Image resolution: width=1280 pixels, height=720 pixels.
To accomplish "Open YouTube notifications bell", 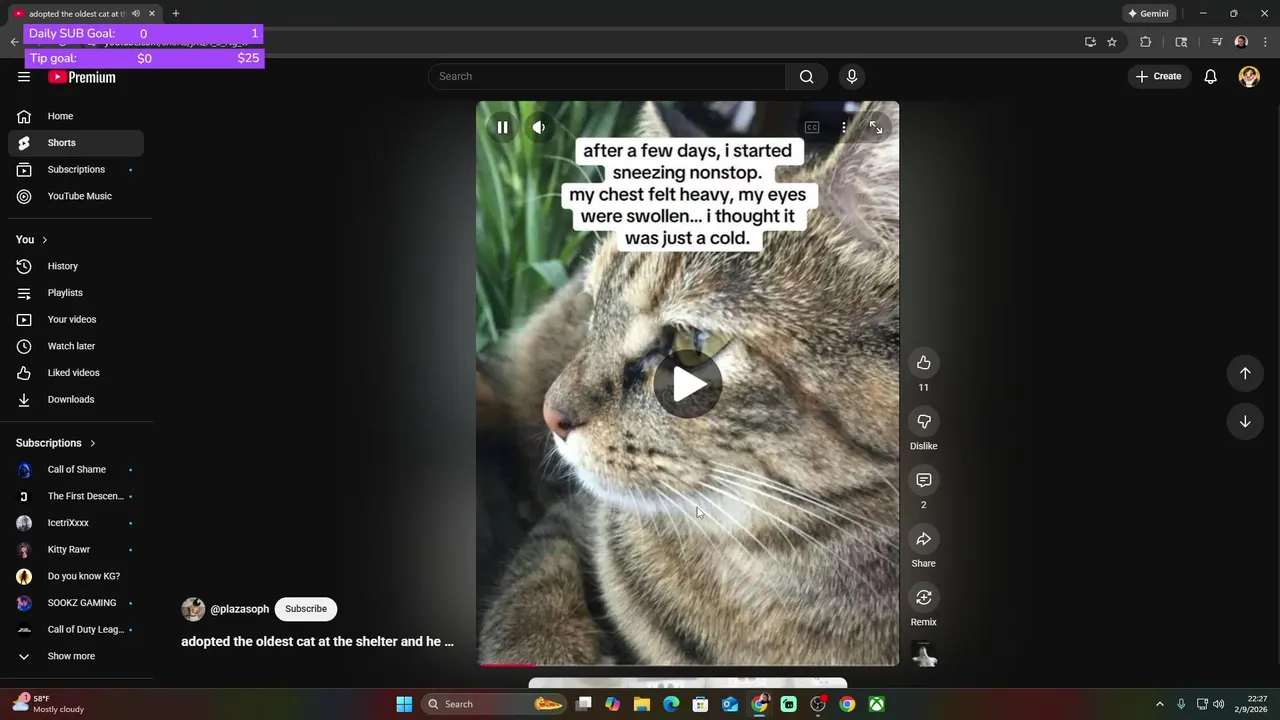I will pyautogui.click(x=1210, y=77).
